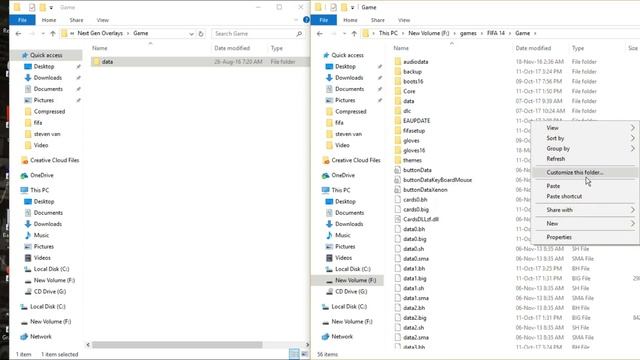Open Compressed folder in left window sidebar
The width and height of the screenshot is (640, 360).
click(49, 111)
